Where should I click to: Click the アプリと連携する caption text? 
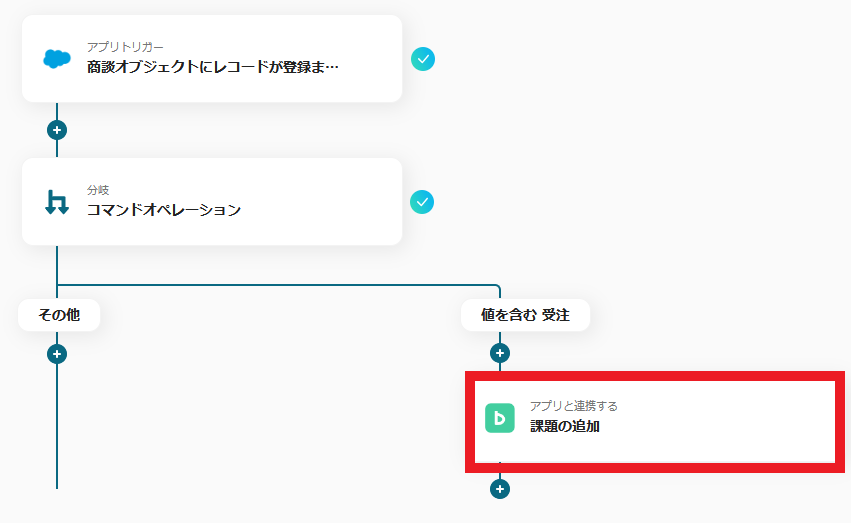click(x=573, y=406)
